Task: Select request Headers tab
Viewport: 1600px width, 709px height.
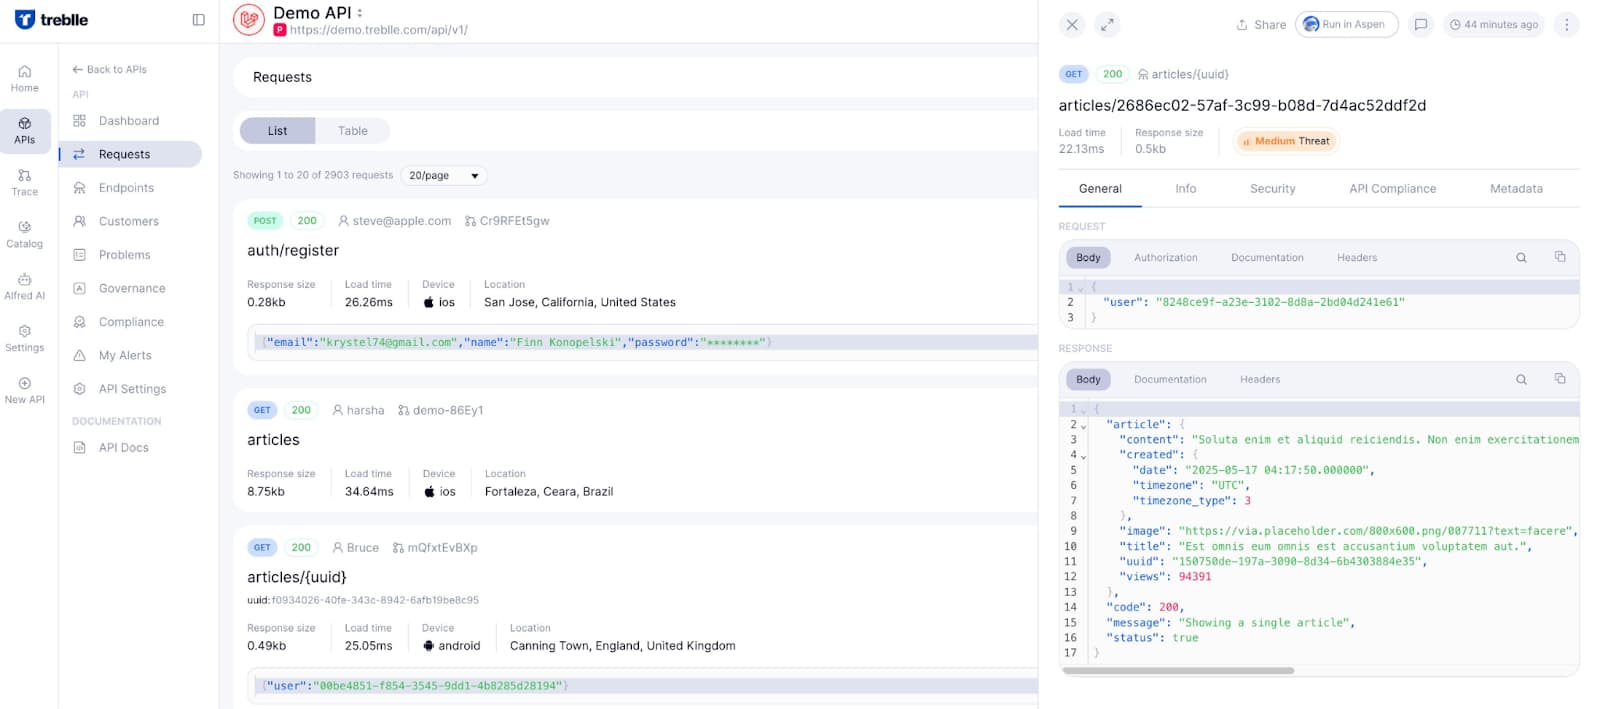Action: (1357, 258)
